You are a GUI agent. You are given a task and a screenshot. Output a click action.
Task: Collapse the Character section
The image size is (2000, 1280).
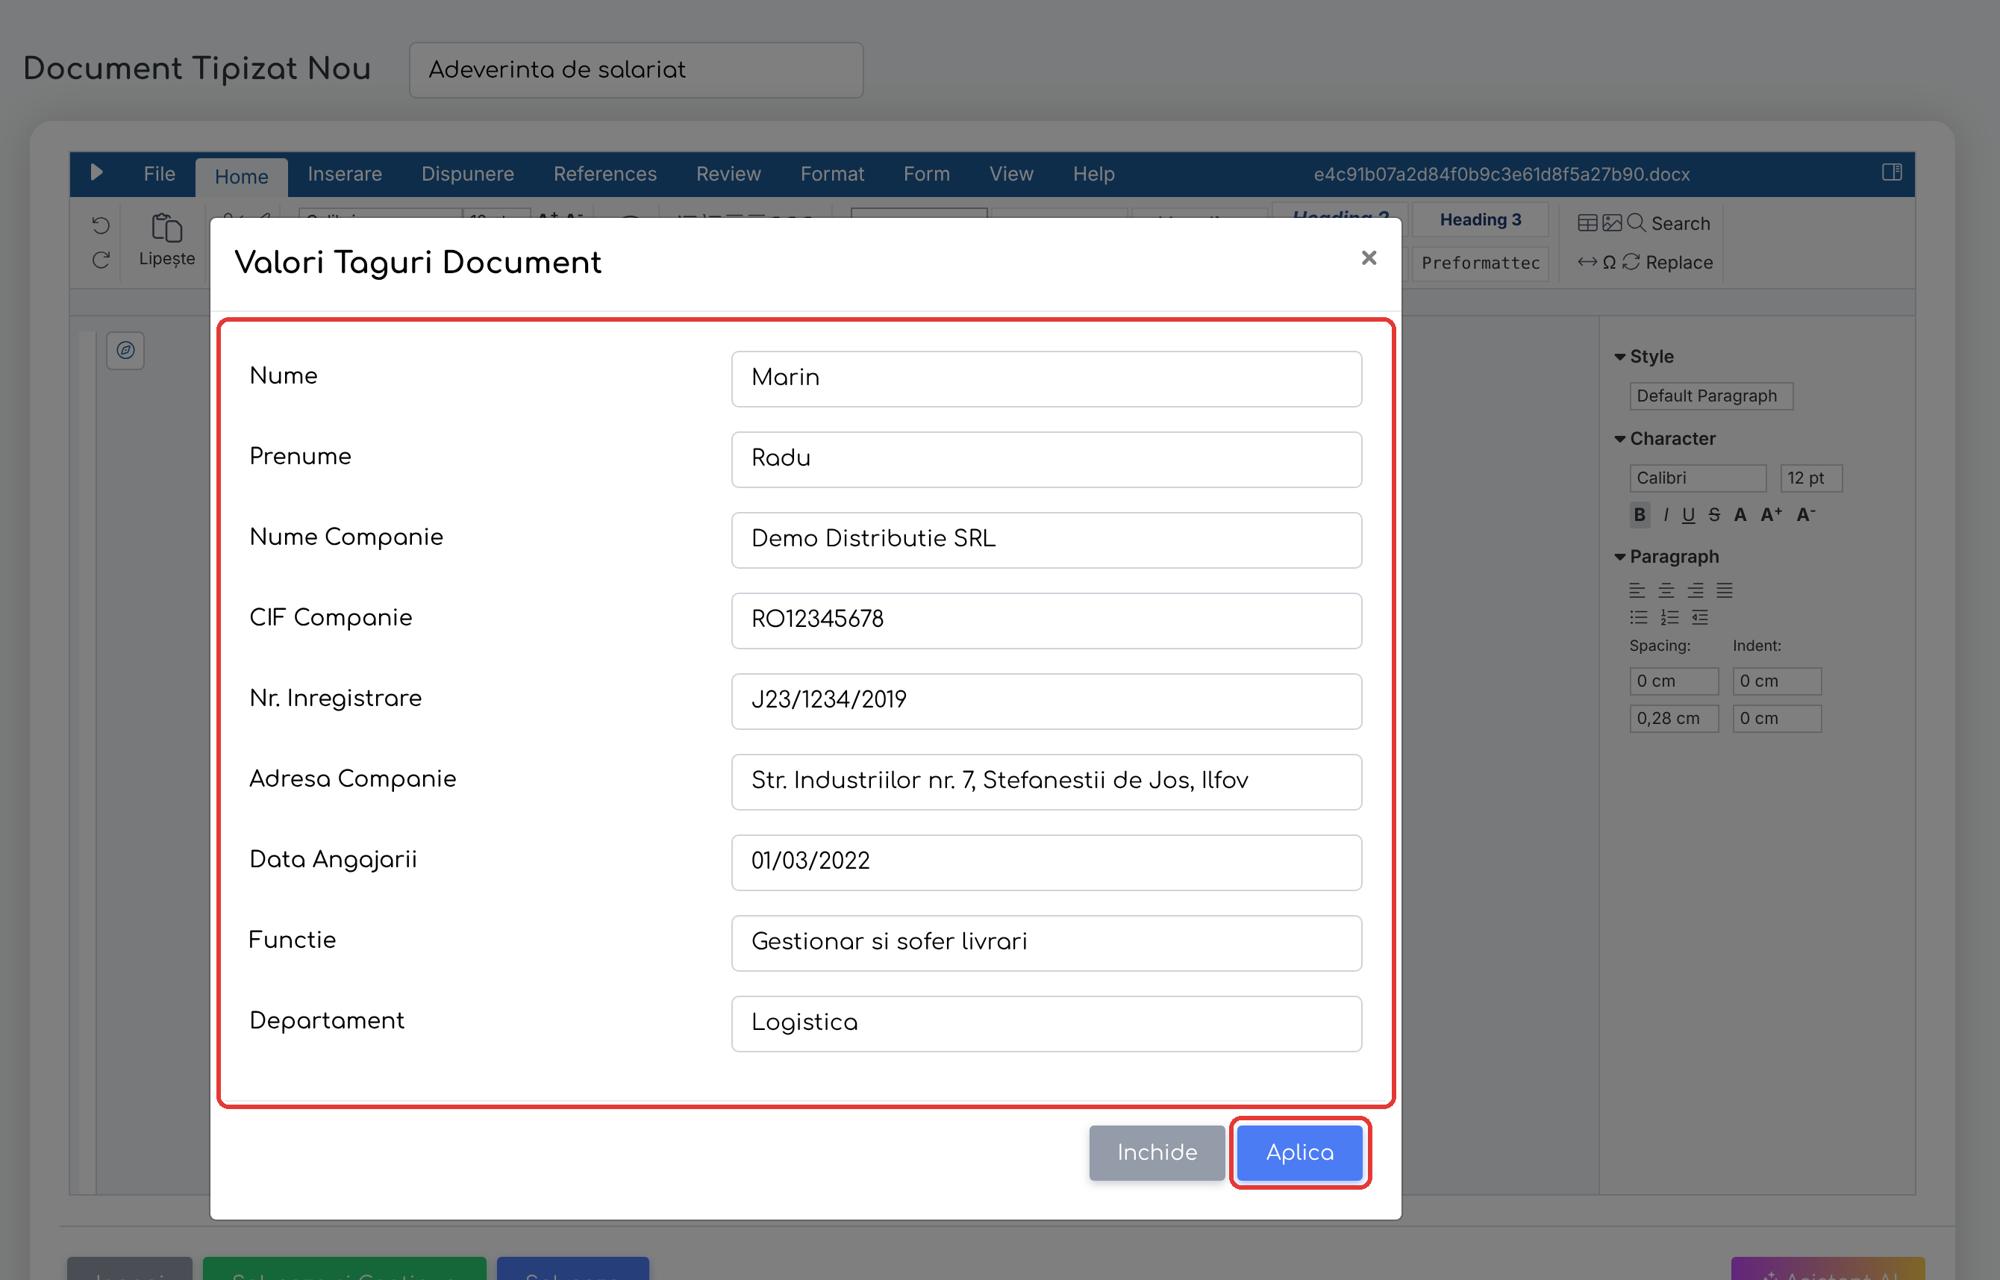click(1620, 439)
